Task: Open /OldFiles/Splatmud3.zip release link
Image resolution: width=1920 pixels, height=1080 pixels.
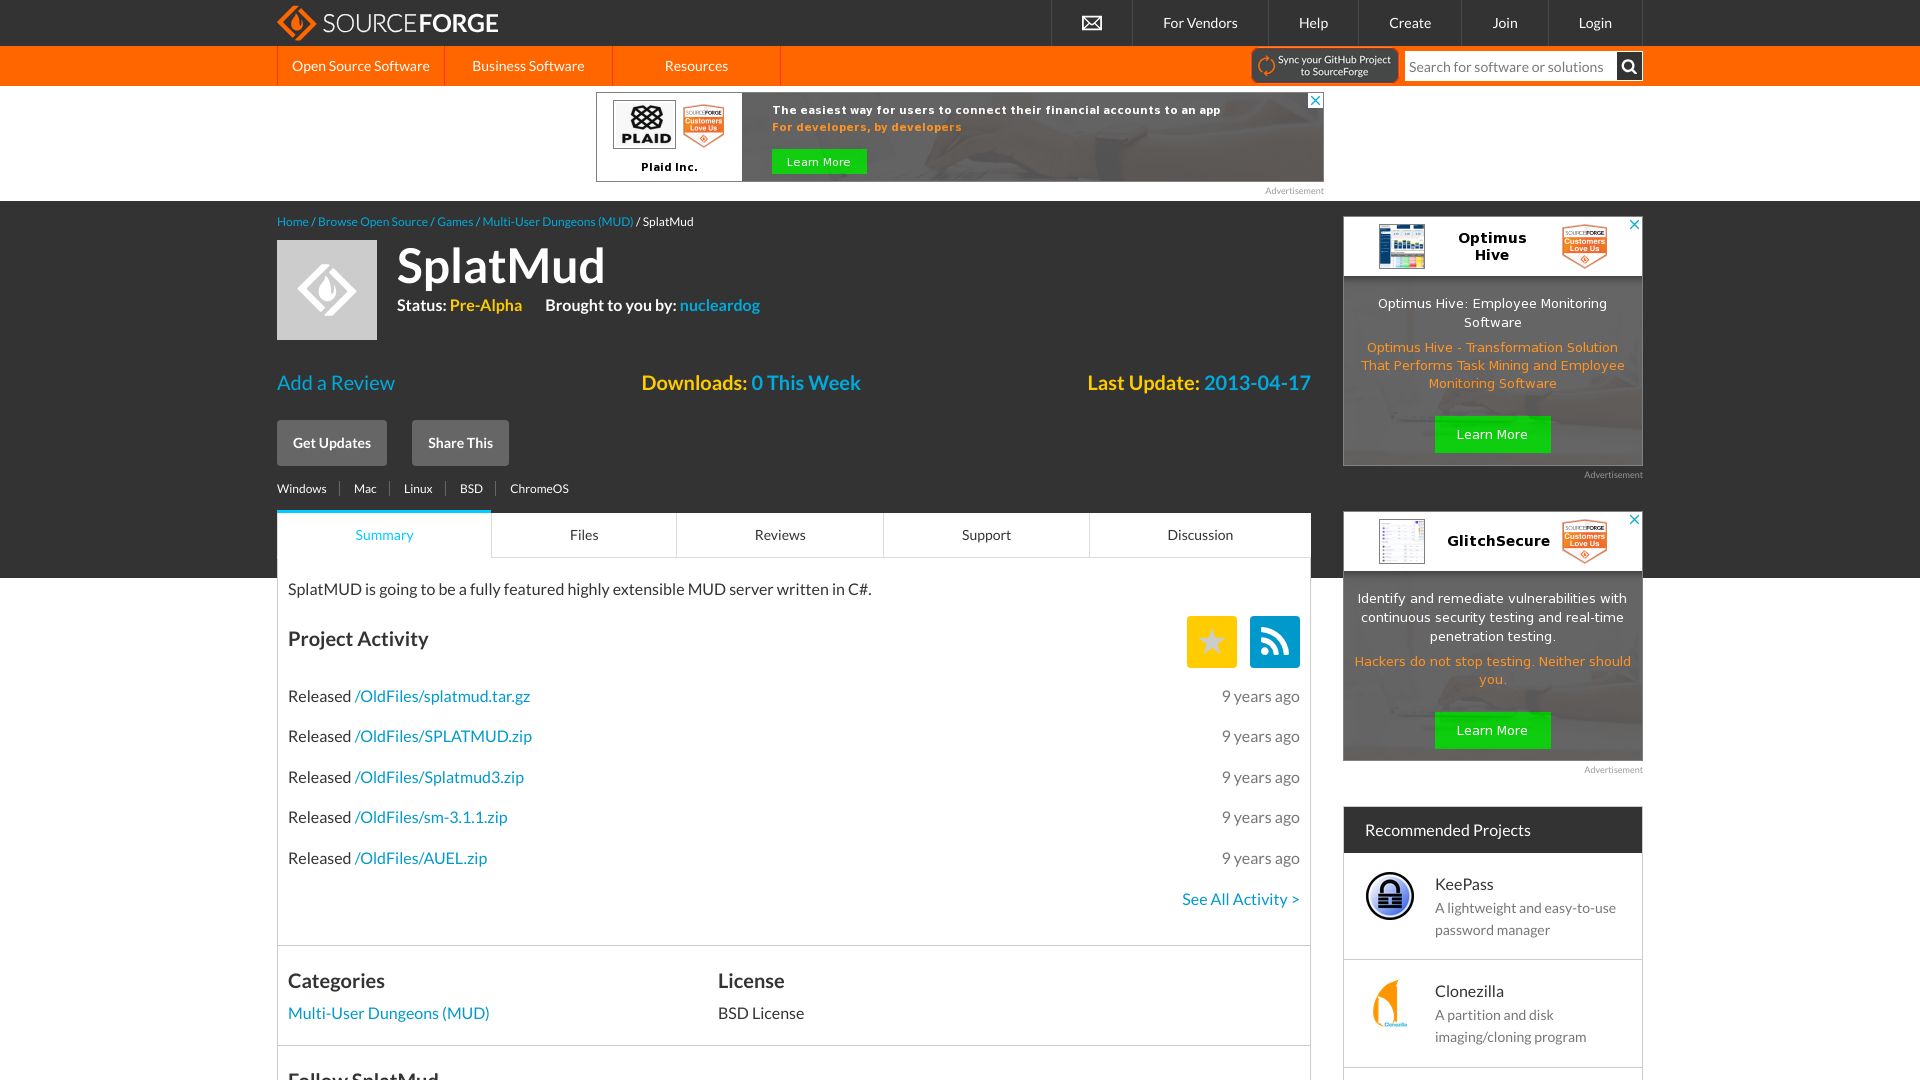Action: pyautogui.click(x=439, y=777)
